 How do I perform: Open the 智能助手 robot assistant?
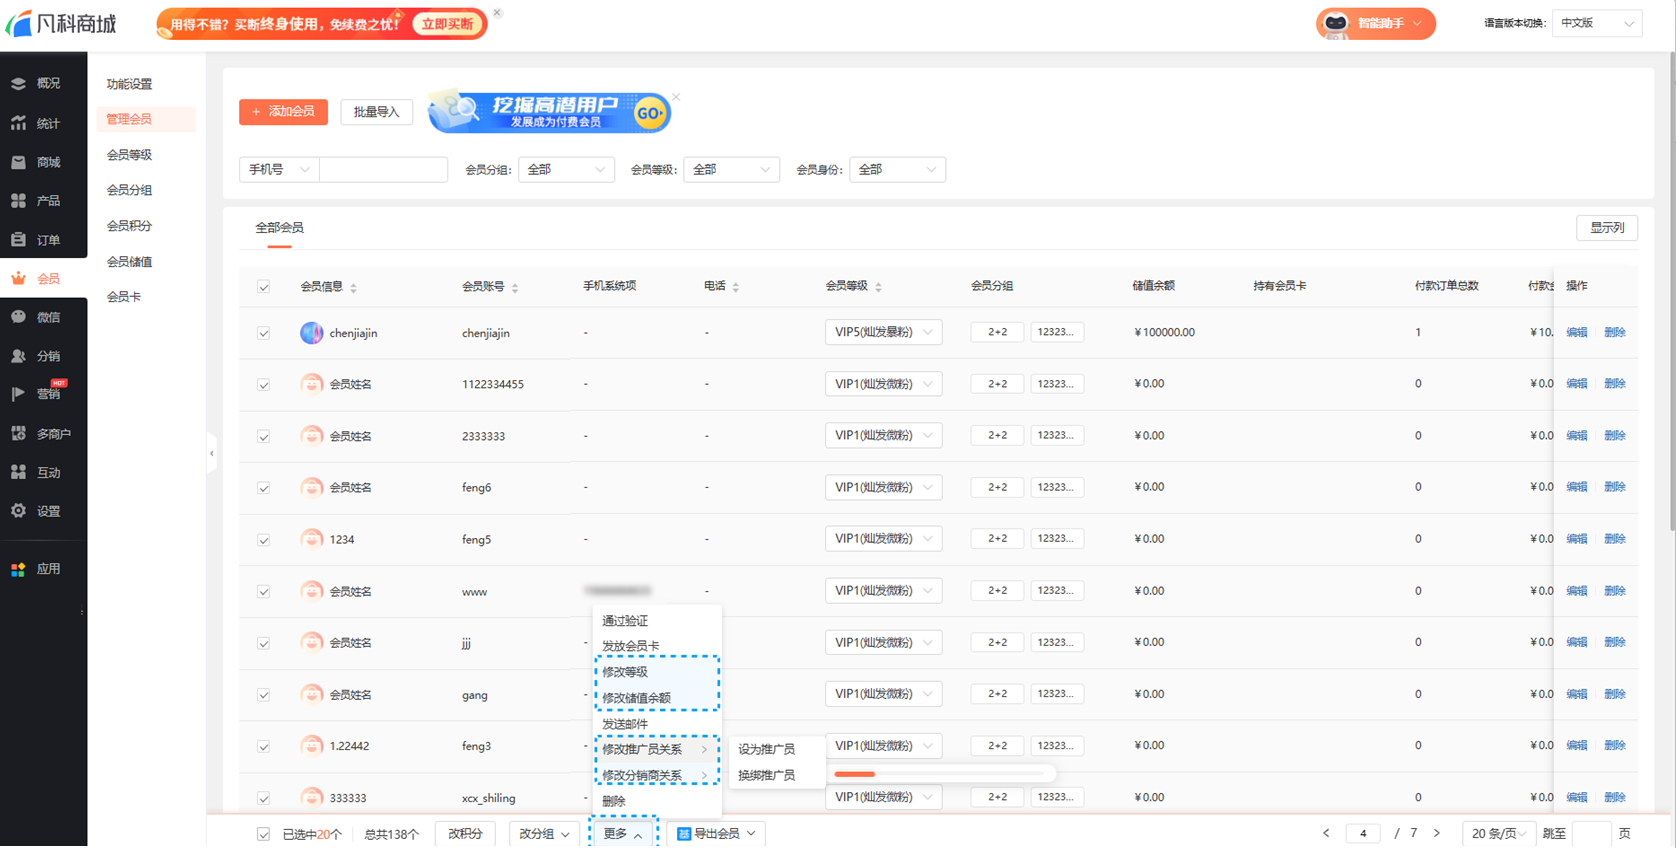point(1375,23)
